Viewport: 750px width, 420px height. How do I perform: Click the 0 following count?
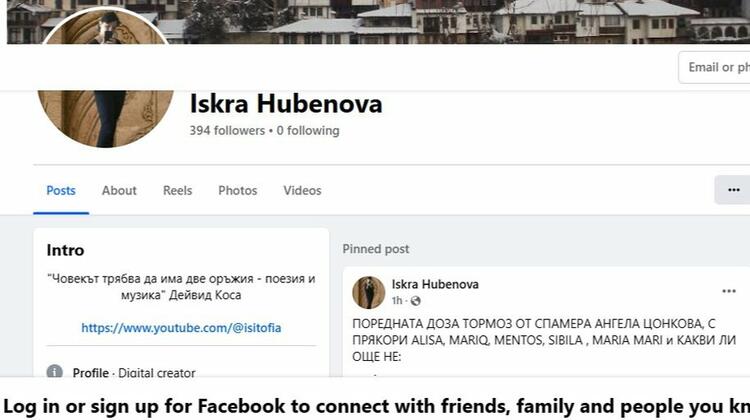(x=308, y=131)
